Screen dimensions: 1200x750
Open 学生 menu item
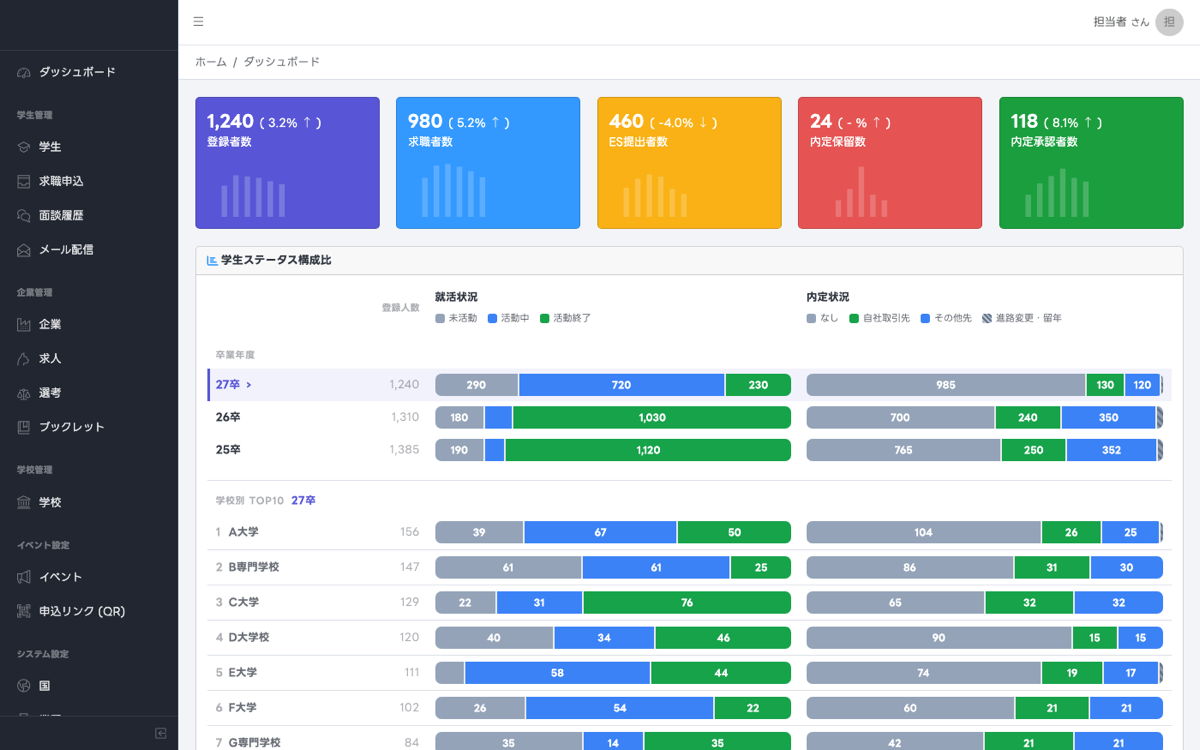point(89,147)
